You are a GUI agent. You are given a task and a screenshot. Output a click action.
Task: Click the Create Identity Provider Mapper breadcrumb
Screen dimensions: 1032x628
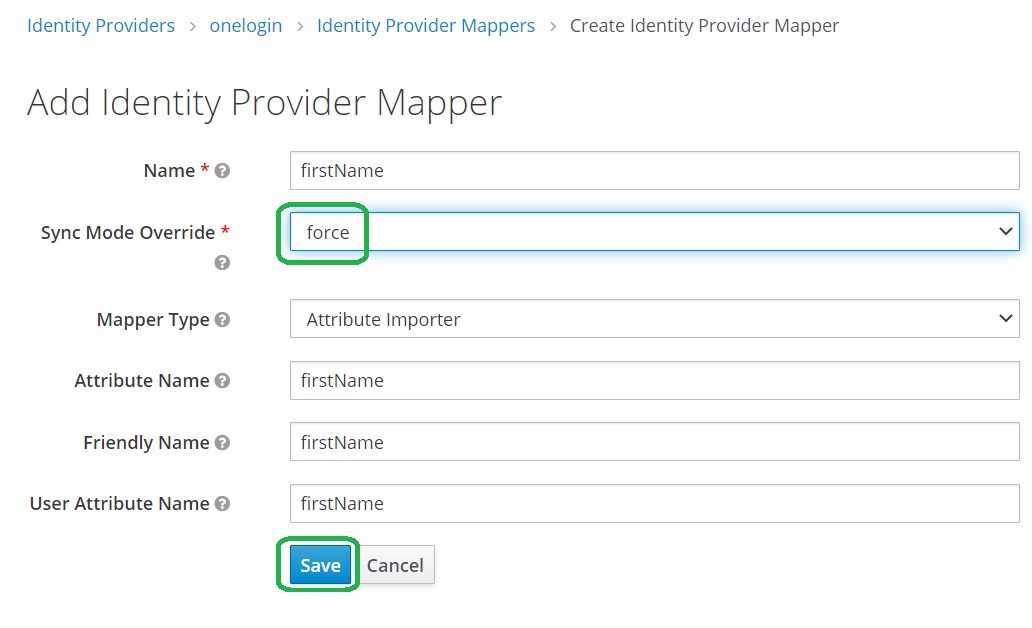704,26
